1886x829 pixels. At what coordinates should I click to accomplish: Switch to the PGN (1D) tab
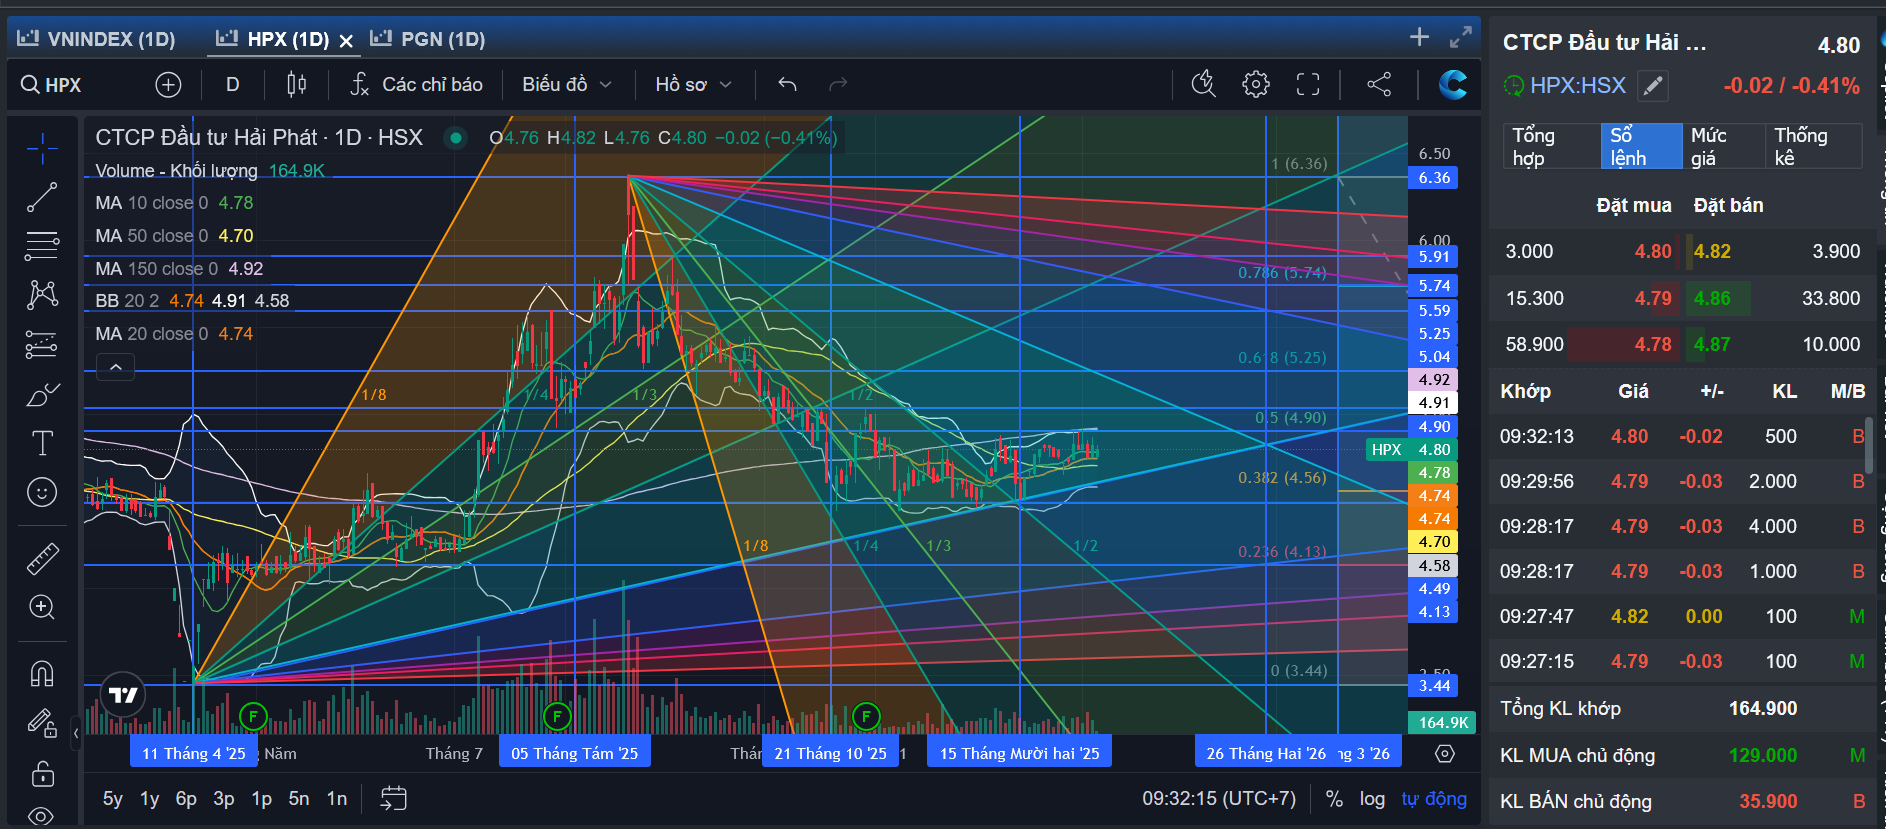pos(428,39)
